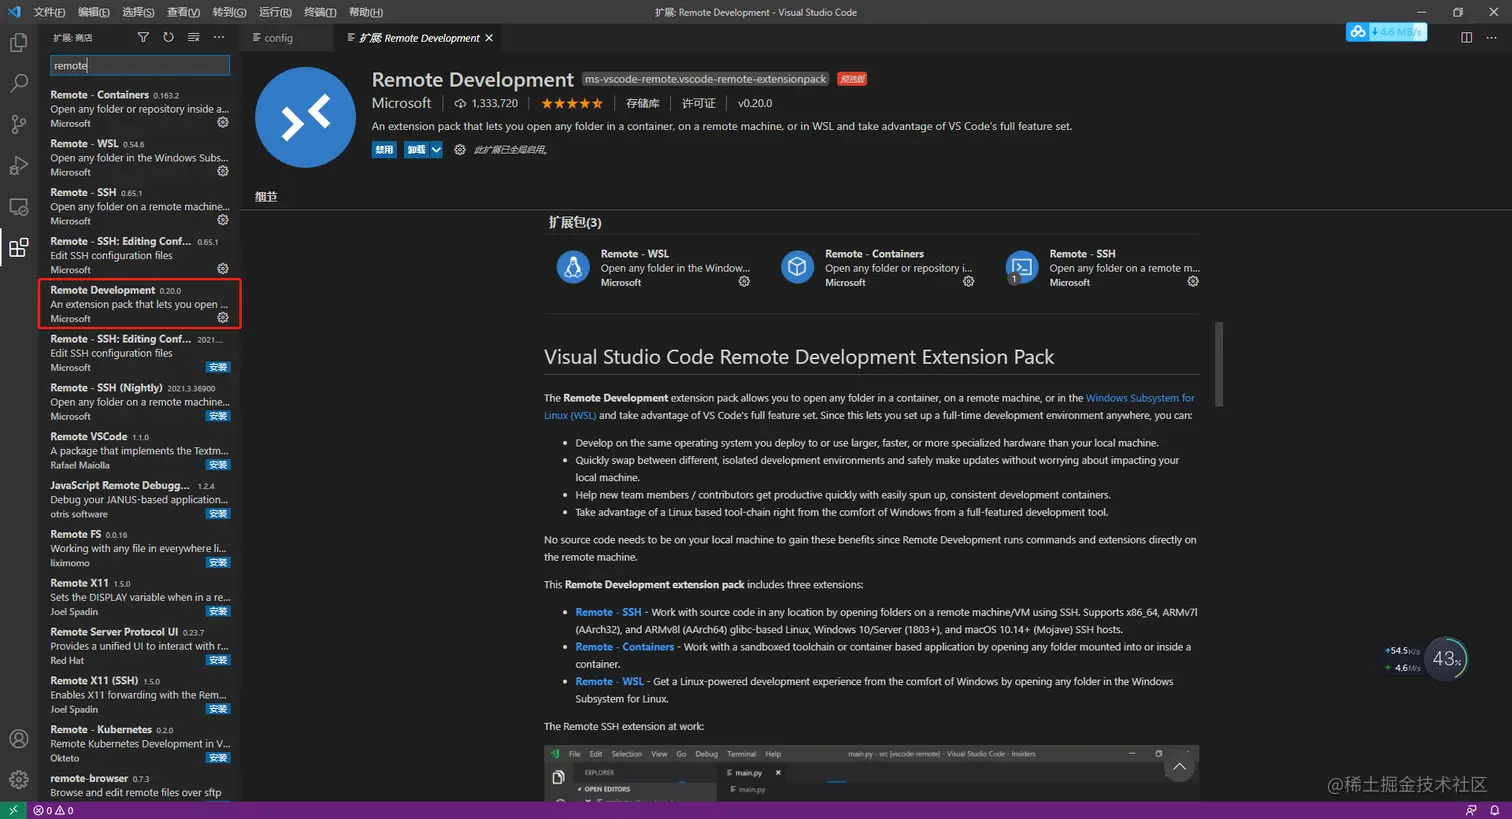
Task: Click the Remote - SSH pack gear icon
Action: click(1193, 282)
